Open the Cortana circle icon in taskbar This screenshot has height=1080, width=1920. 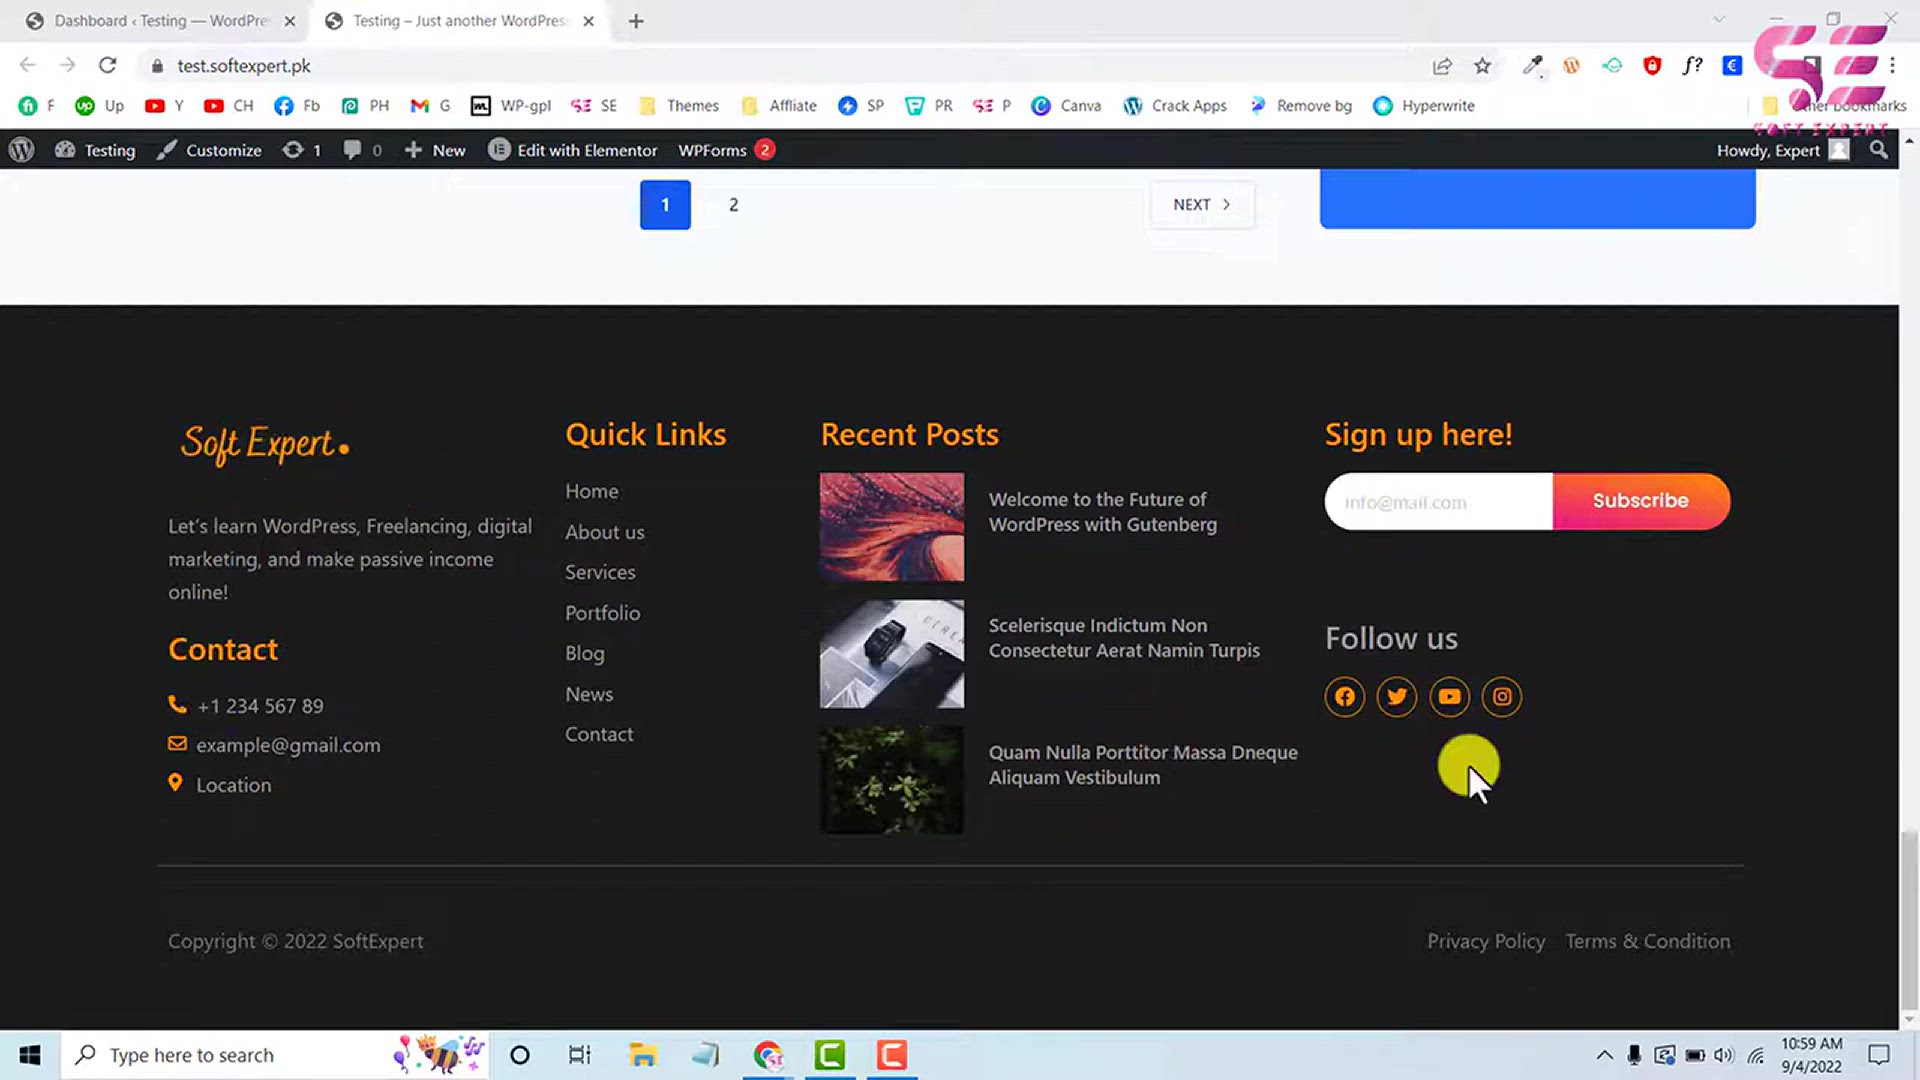tap(519, 1055)
